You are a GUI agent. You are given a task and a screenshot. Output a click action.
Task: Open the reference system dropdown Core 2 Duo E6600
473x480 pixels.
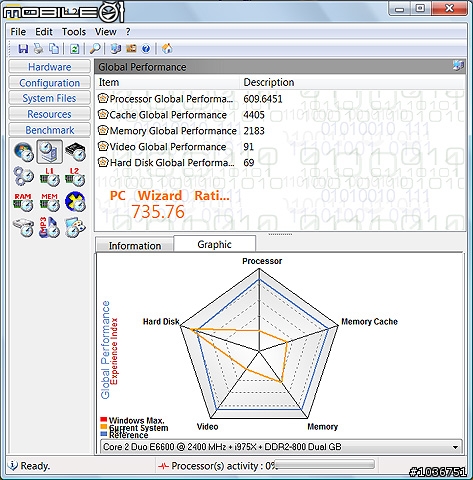tap(281, 447)
